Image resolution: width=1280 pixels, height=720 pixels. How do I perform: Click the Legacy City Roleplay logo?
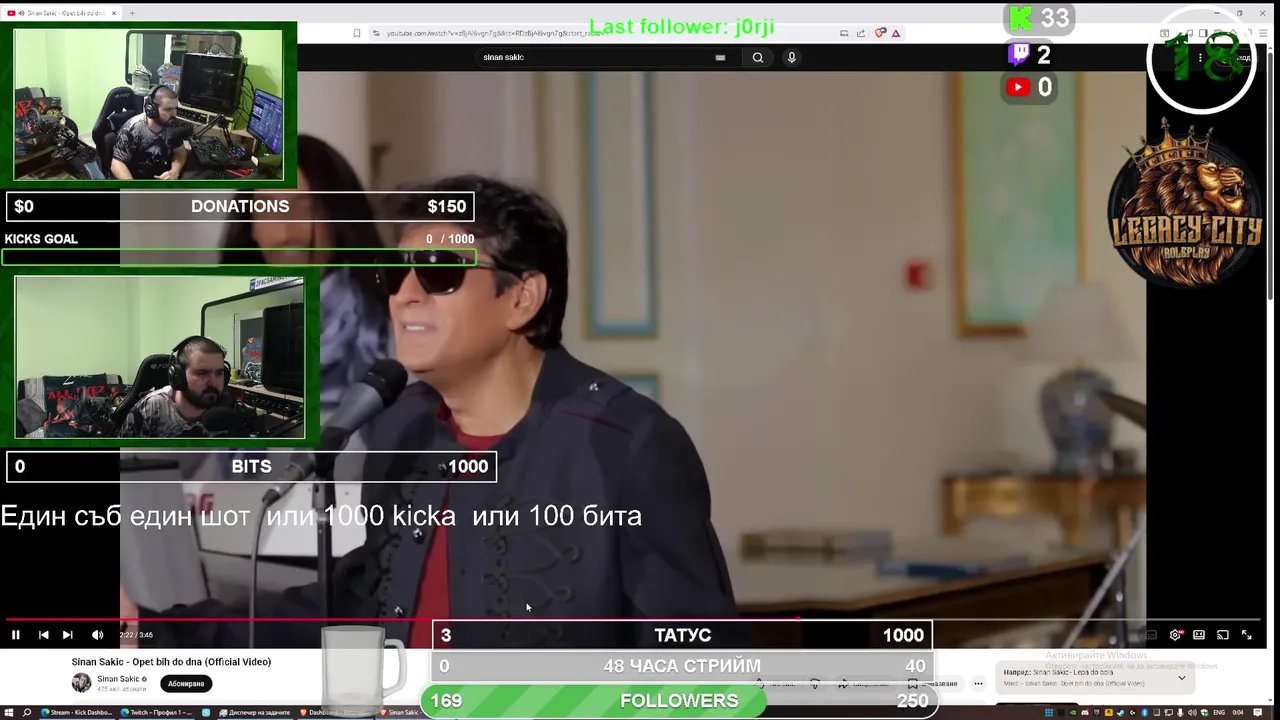(x=1186, y=203)
